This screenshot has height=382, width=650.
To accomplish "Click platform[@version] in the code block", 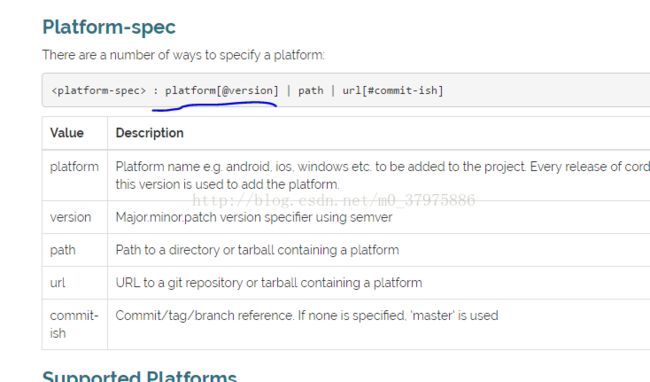I will (x=222, y=90).
